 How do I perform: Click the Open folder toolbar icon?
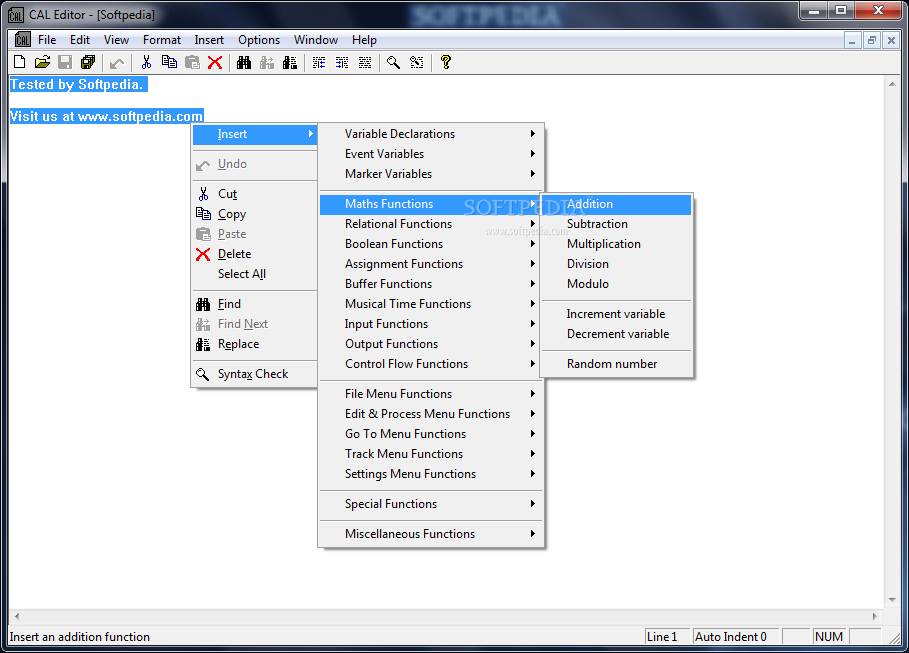tap(42, 62)
